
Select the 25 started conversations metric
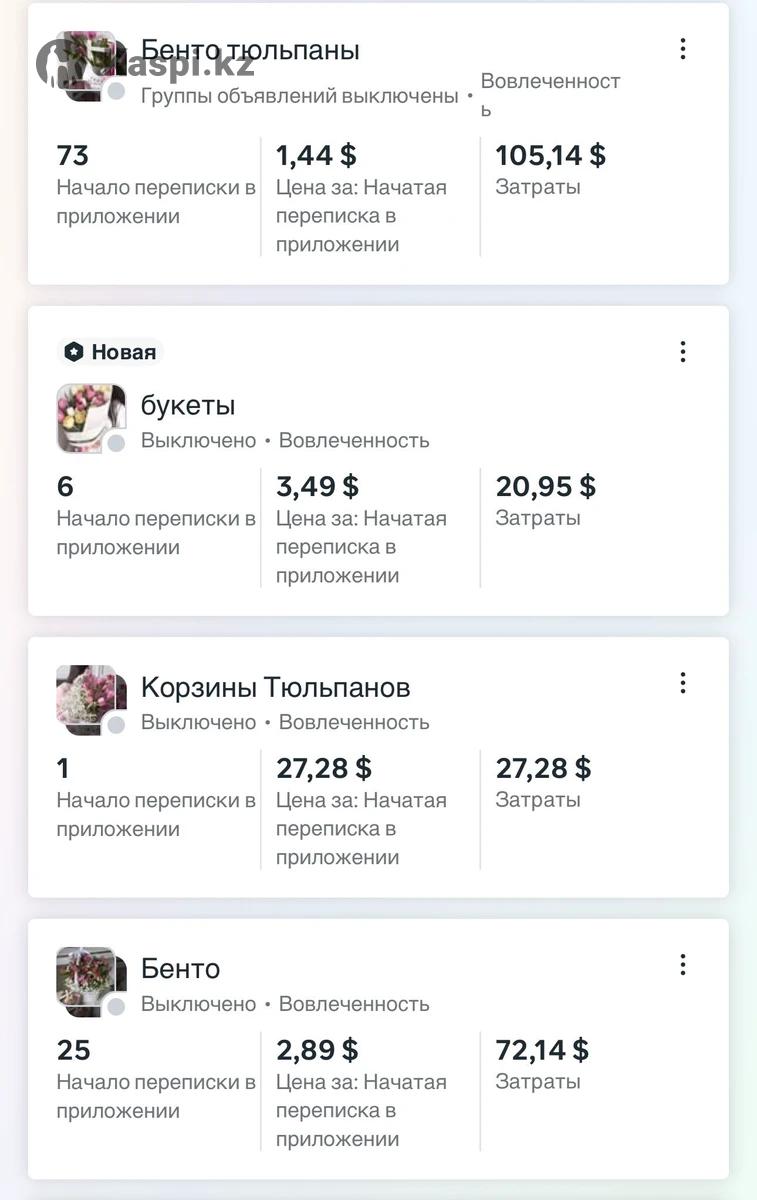point(74,1050)
